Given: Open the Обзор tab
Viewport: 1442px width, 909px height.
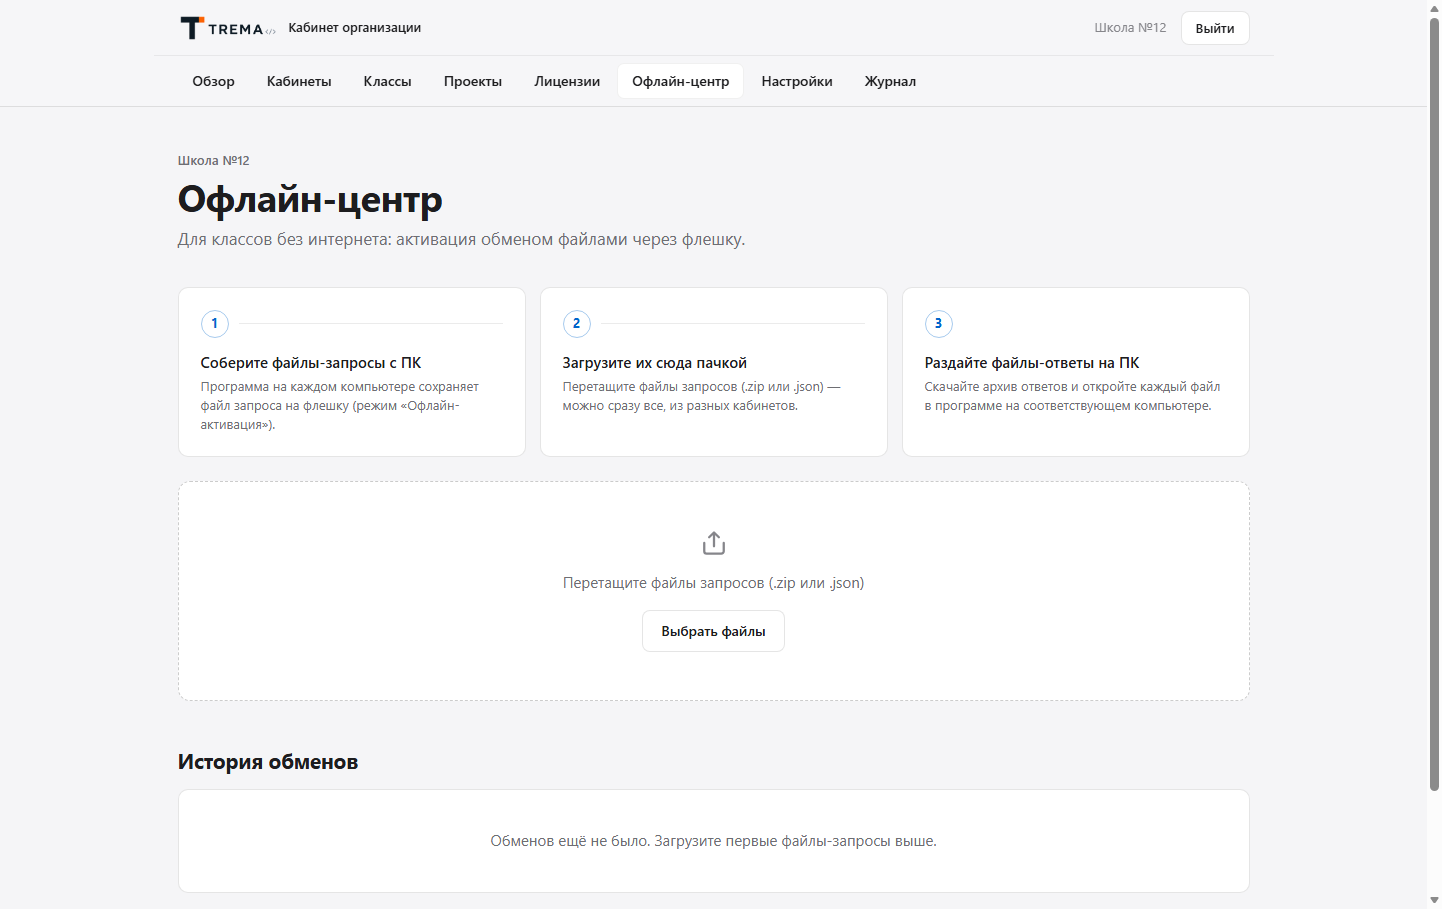Looking at the screenshot, I should pos(213,81).
